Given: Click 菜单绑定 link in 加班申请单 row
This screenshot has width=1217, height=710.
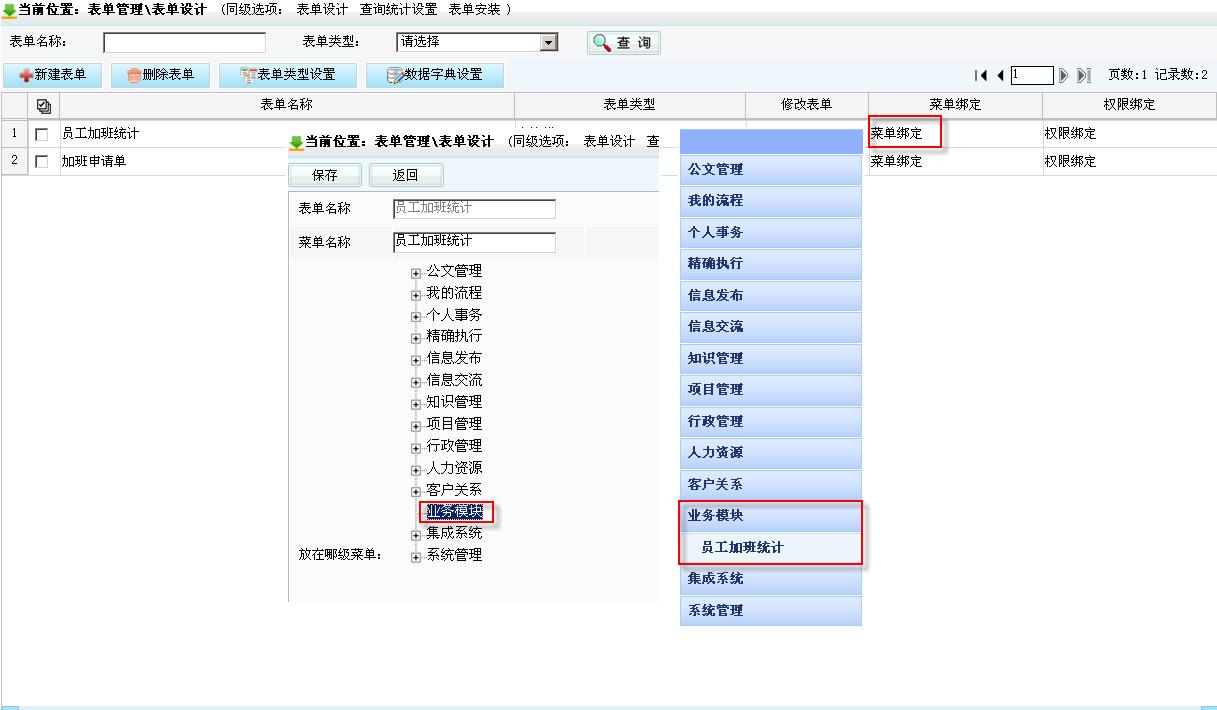Looking at the screenshot, I should click(x=896, y=161).
